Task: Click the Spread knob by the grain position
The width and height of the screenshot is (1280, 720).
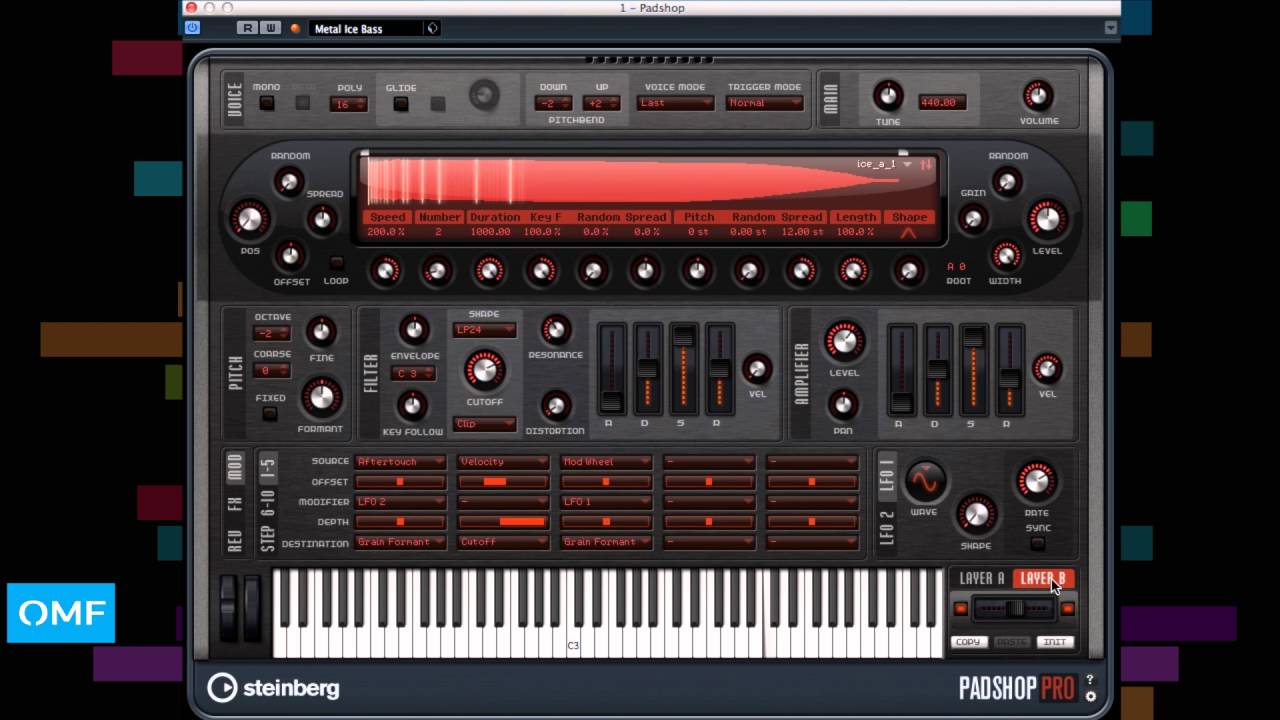Action: tap(321, 219)
